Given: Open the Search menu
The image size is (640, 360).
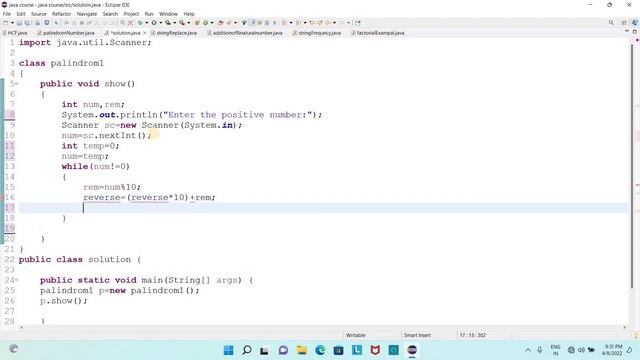Looking at the screenshot, I should point(110,14).
